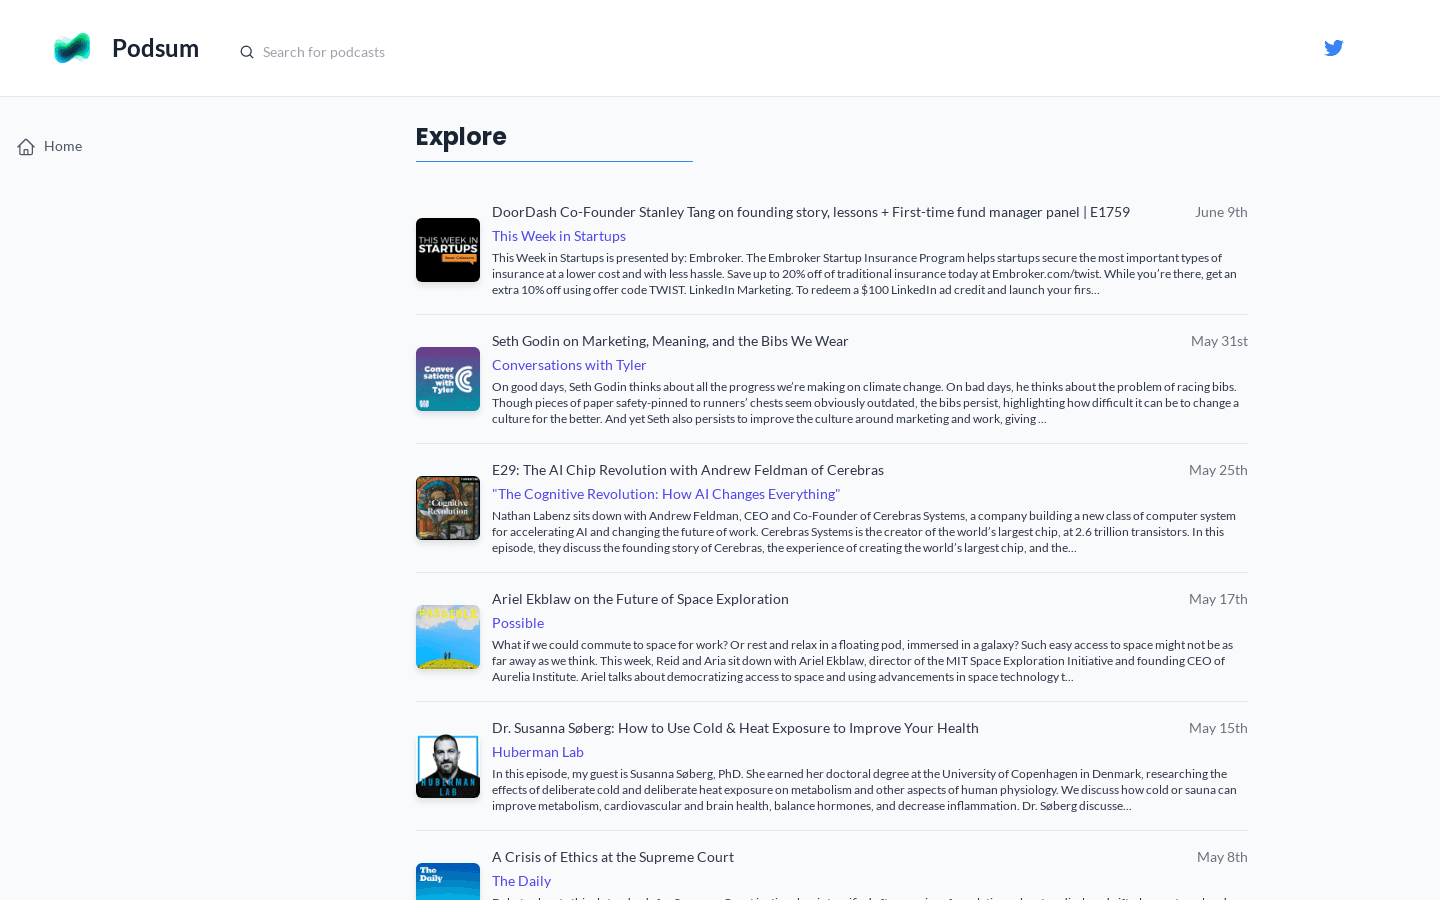Open the This Week in Startups link
This screenshot has width=1440, height=900.
tap(559, 236)
